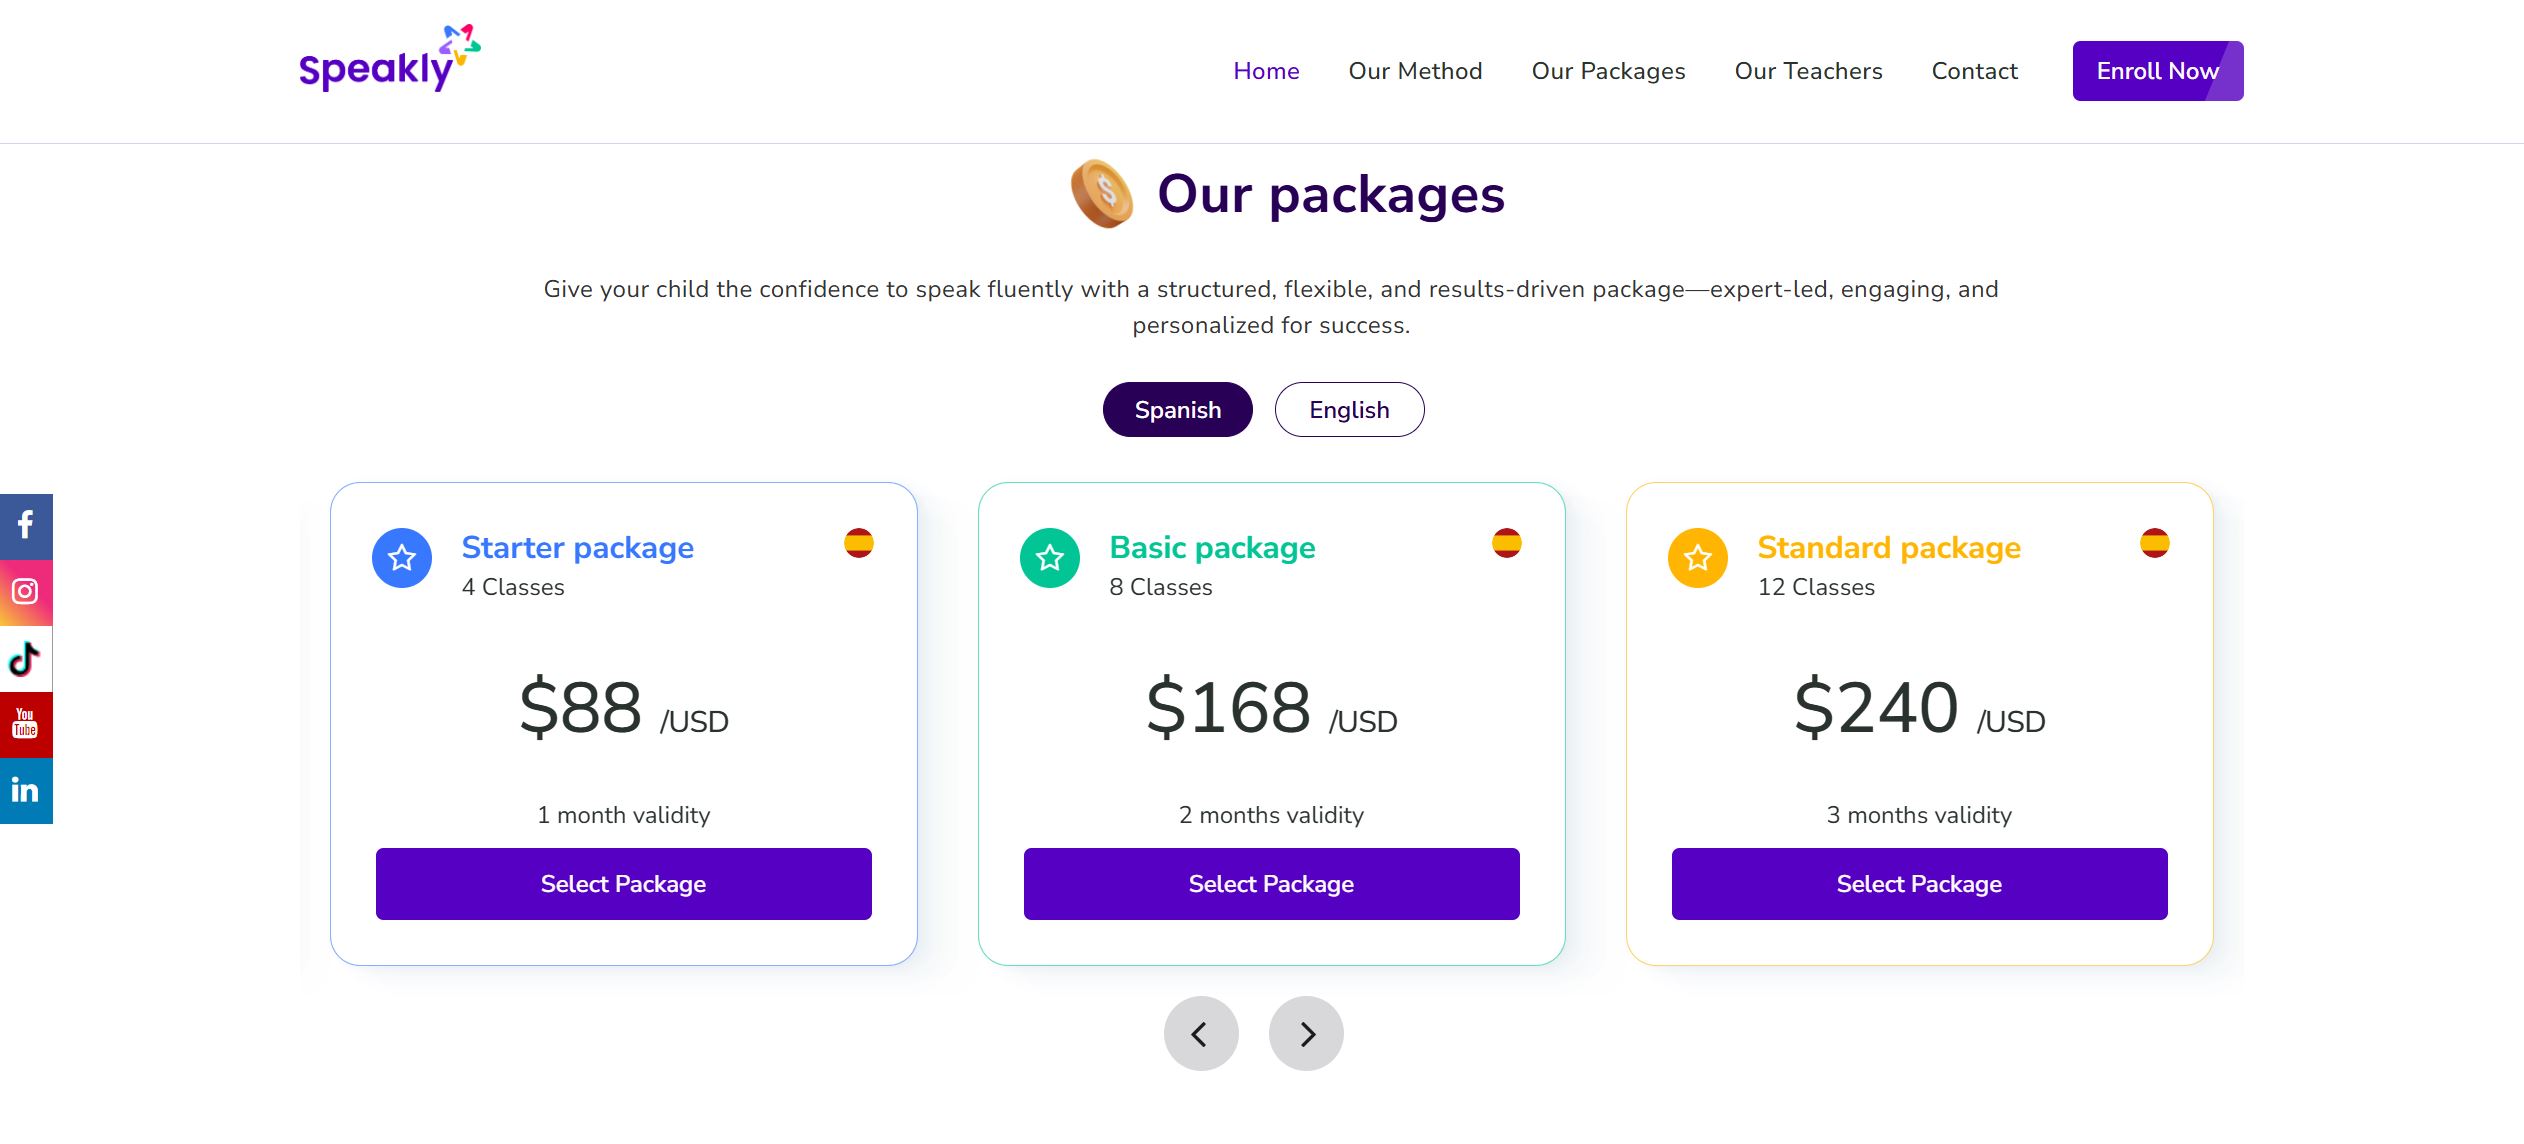
Task: Select Package for the $240 Standard plan
Action: 1919,884
